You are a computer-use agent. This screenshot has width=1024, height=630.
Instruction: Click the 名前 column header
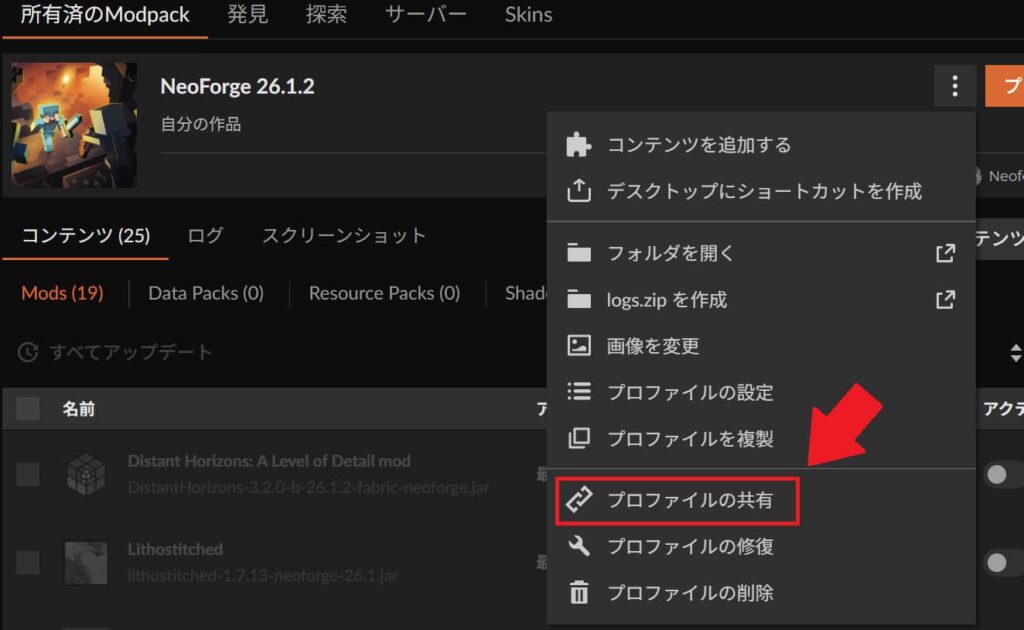(x=78, y=409)
